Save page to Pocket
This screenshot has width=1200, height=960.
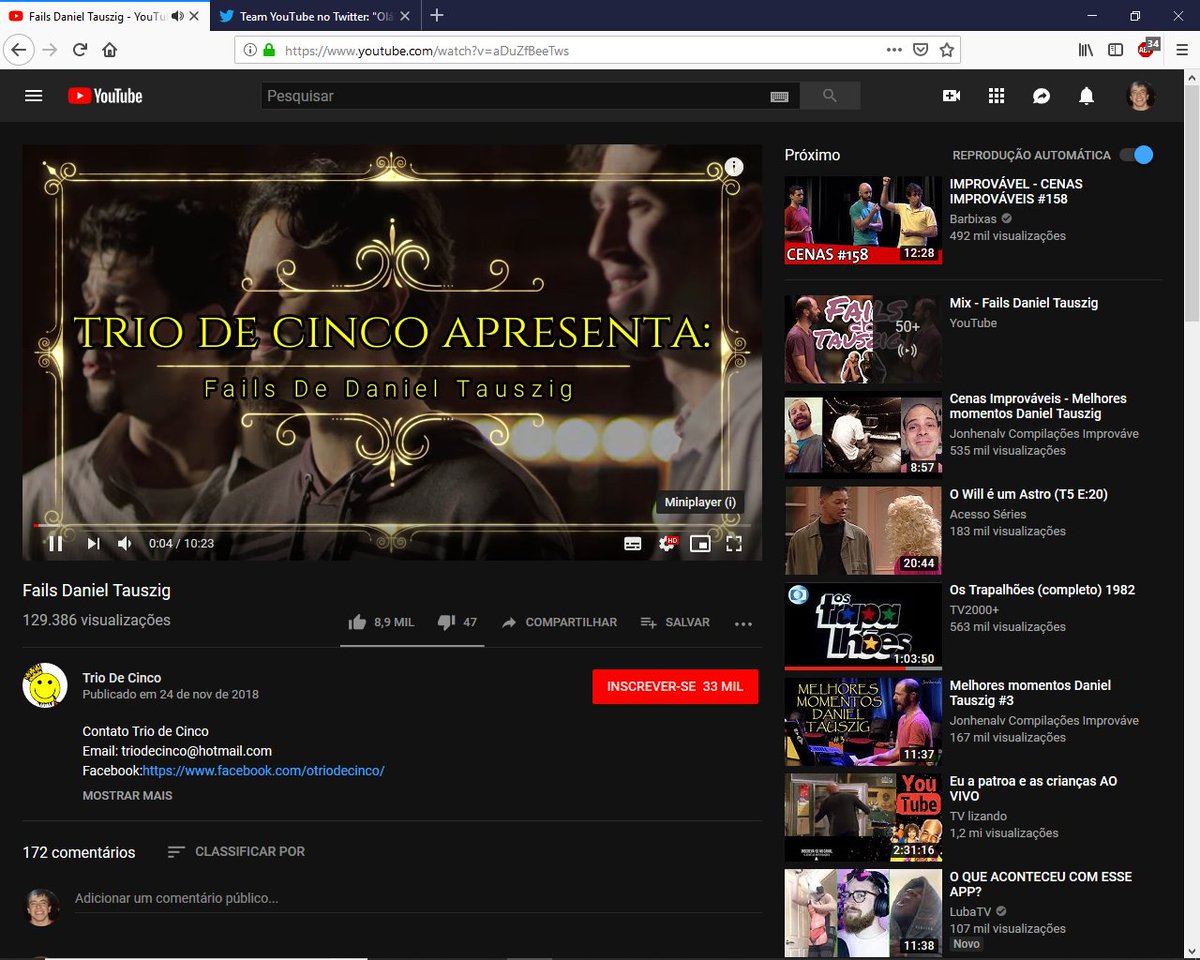pos(921,49)
